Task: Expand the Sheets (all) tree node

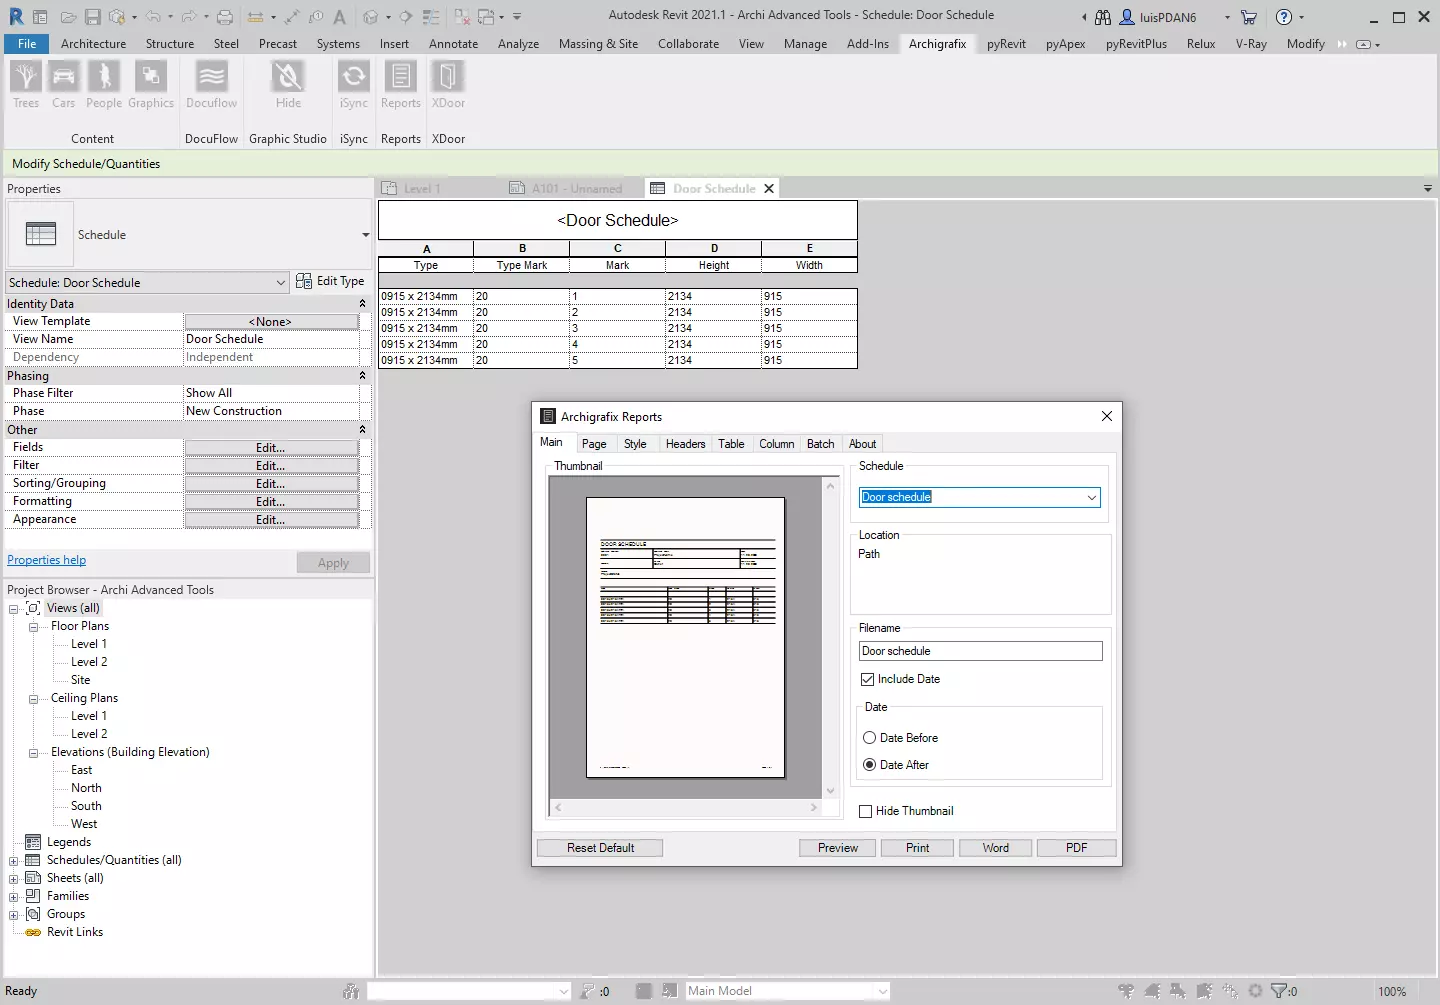Action: point(14,878)
